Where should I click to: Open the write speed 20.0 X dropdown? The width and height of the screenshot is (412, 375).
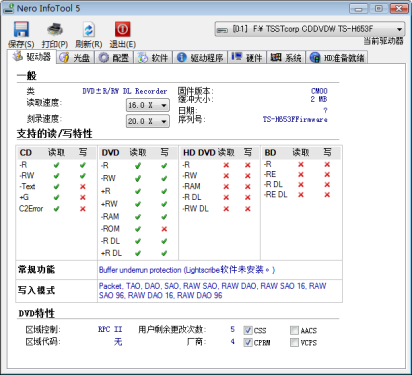point(148,121)
